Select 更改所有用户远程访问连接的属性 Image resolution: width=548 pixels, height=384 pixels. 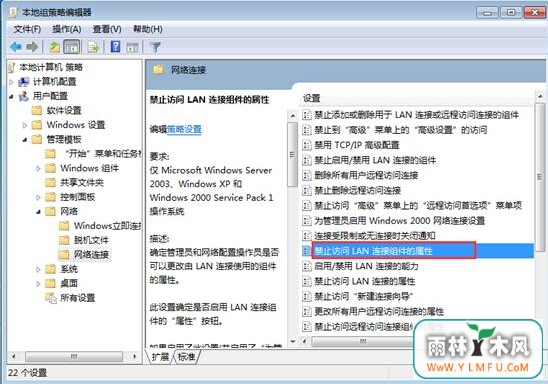pyautogui.click(x=373, y=311)
